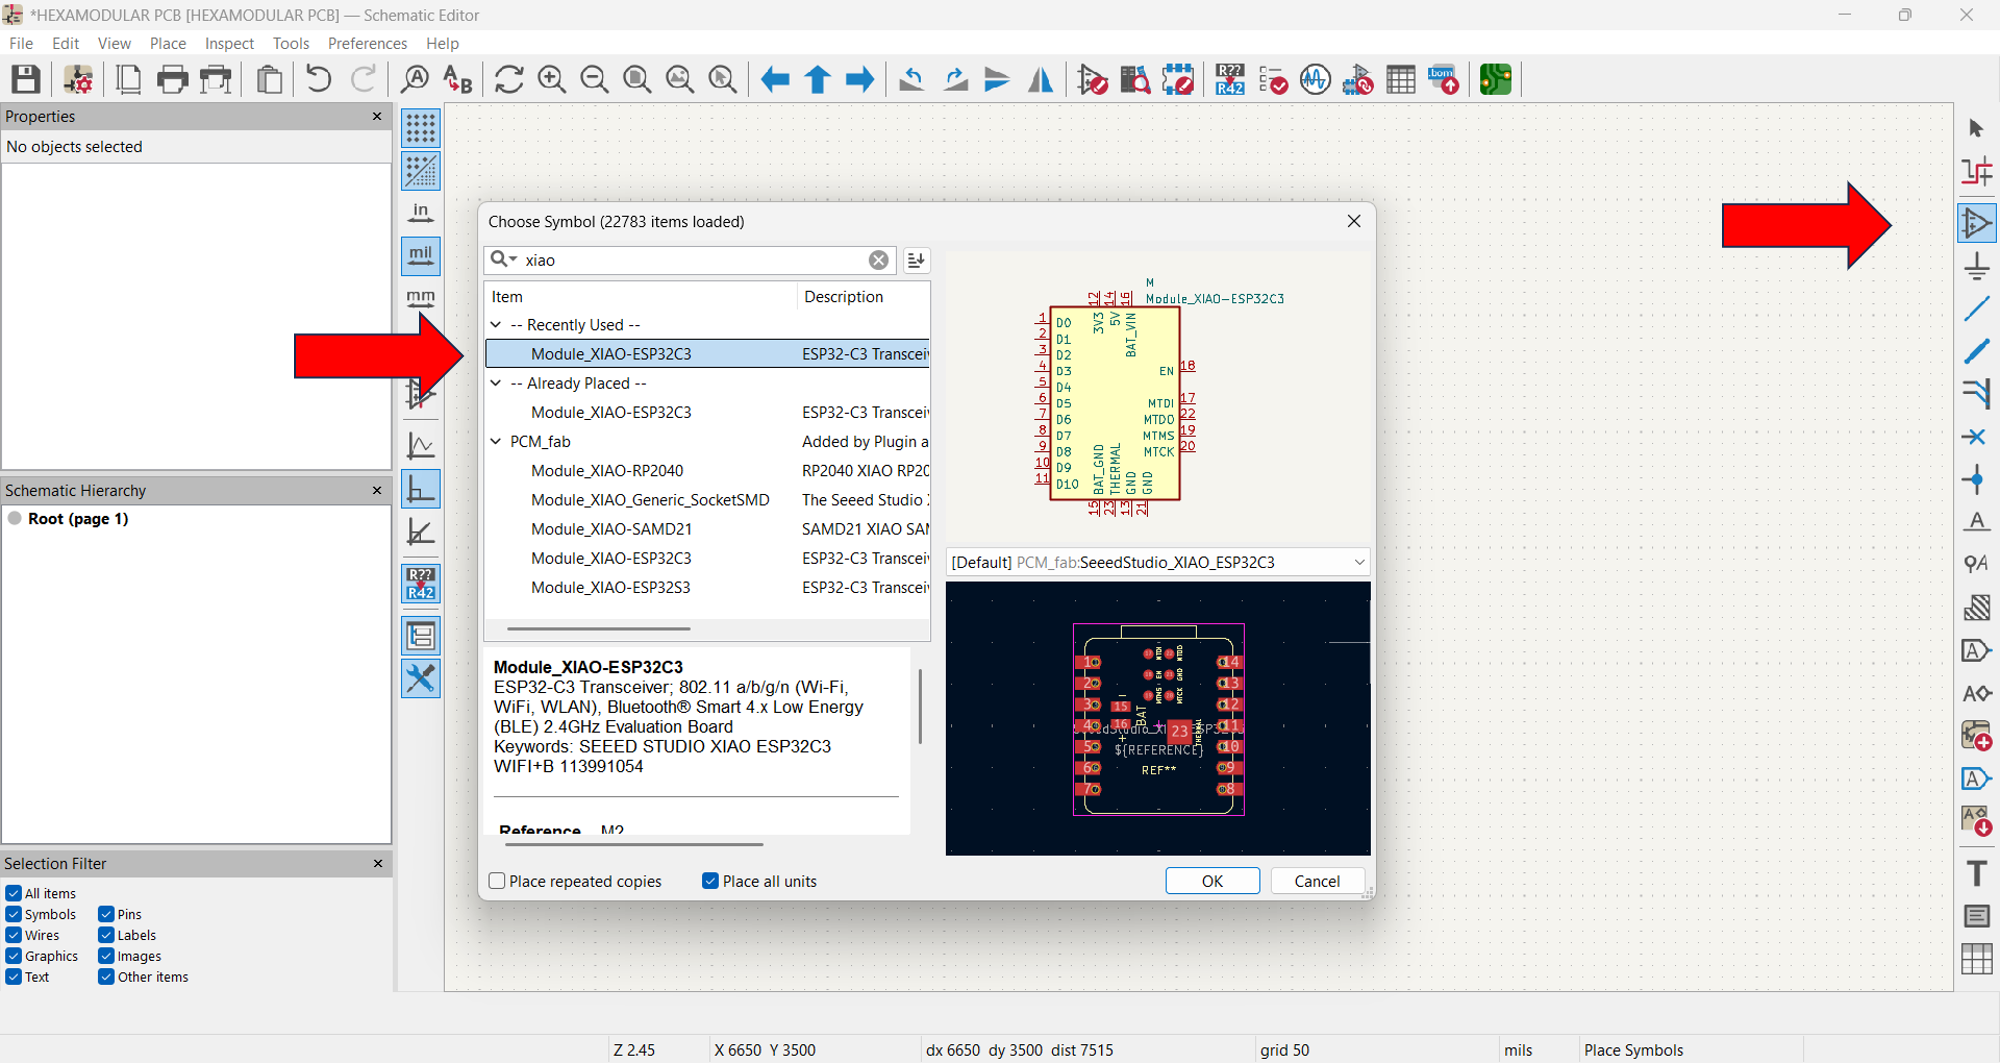Open the PCB editor icon

[1495, 79]
